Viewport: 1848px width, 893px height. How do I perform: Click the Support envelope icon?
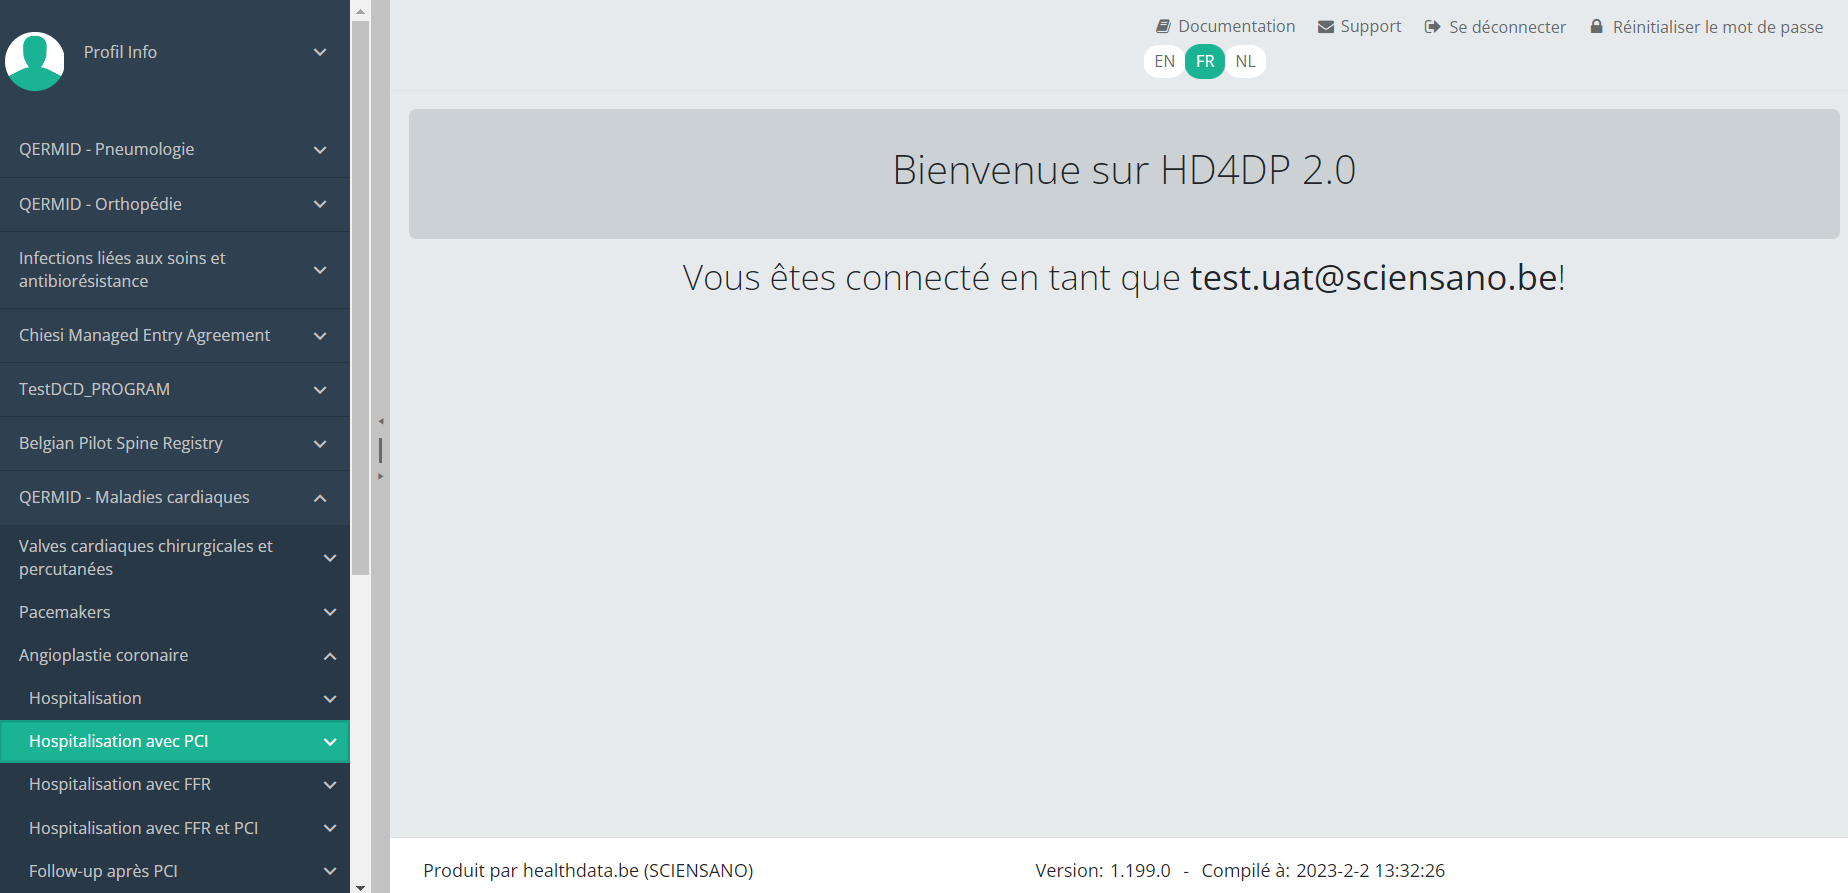click(1326, 27)
